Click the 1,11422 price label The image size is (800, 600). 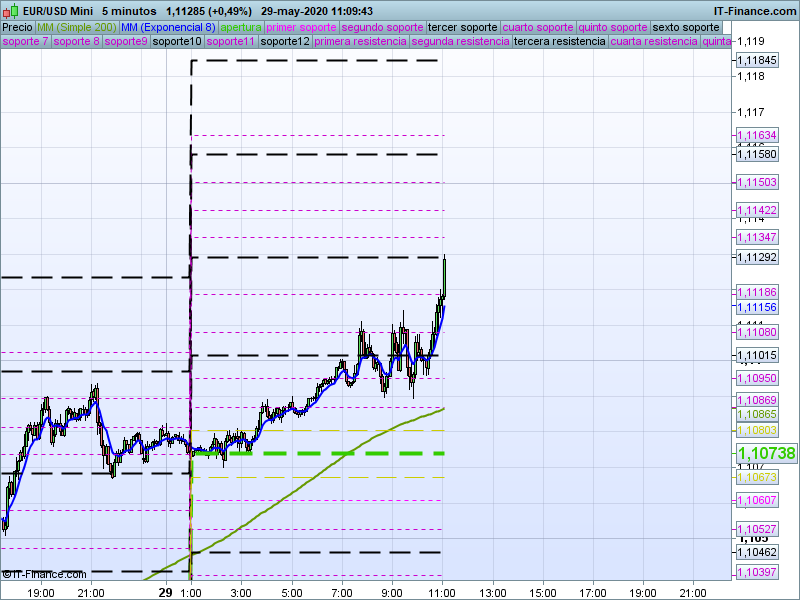pos(757,210)
